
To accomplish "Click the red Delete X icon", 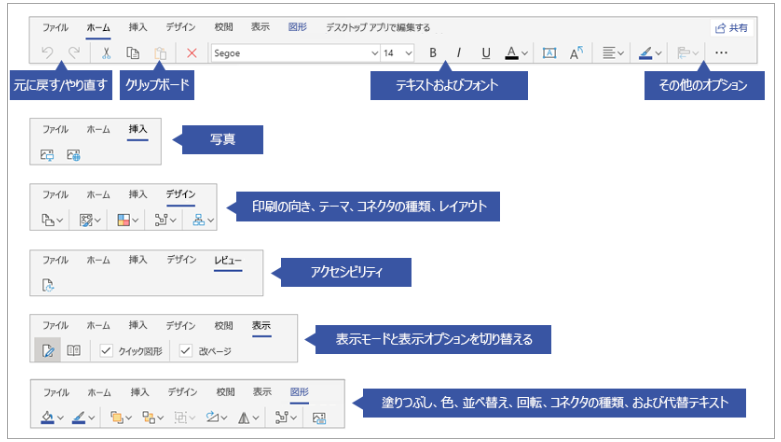I will click(x=192, y=53).
